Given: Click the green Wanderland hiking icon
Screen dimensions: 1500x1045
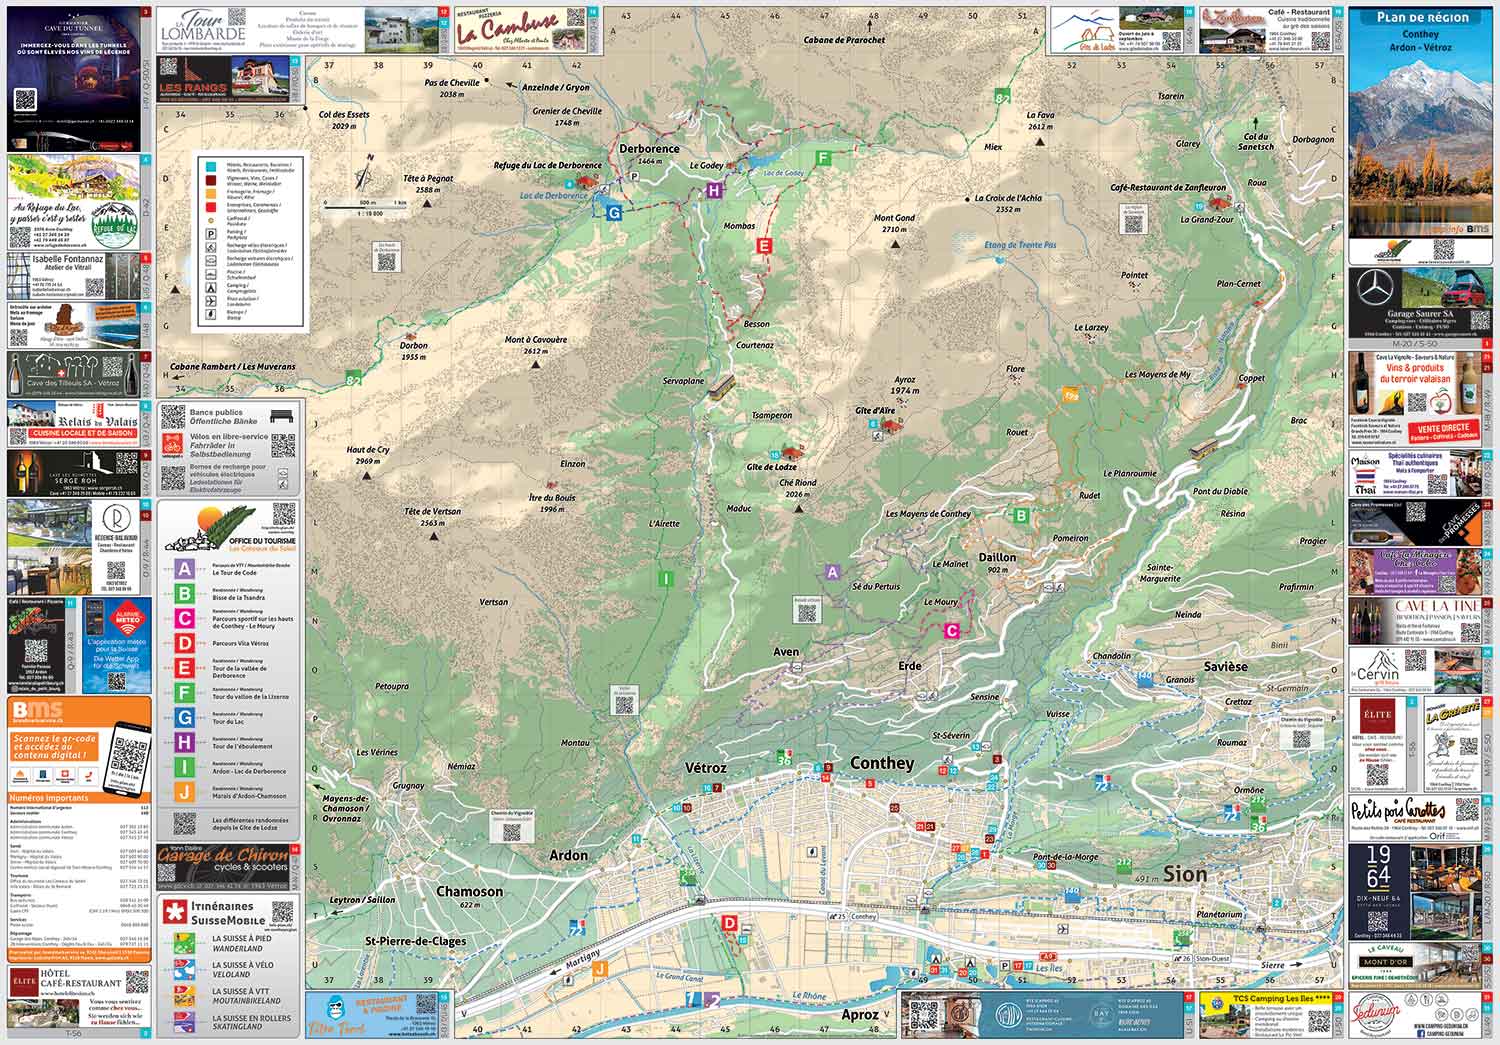Looking at the screenshot, I should tap(183, 943).
